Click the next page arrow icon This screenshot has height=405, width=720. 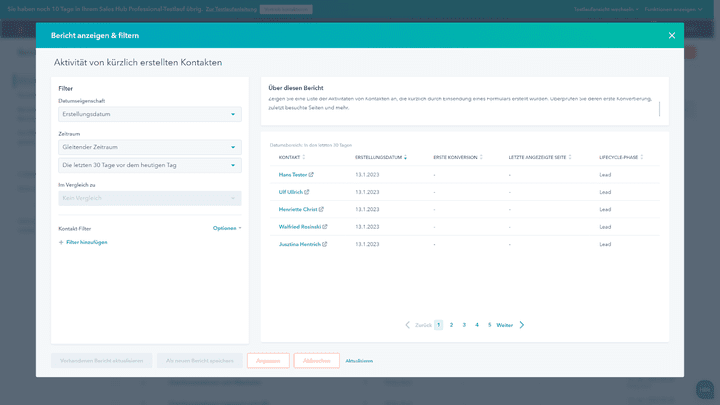point(522,325)
